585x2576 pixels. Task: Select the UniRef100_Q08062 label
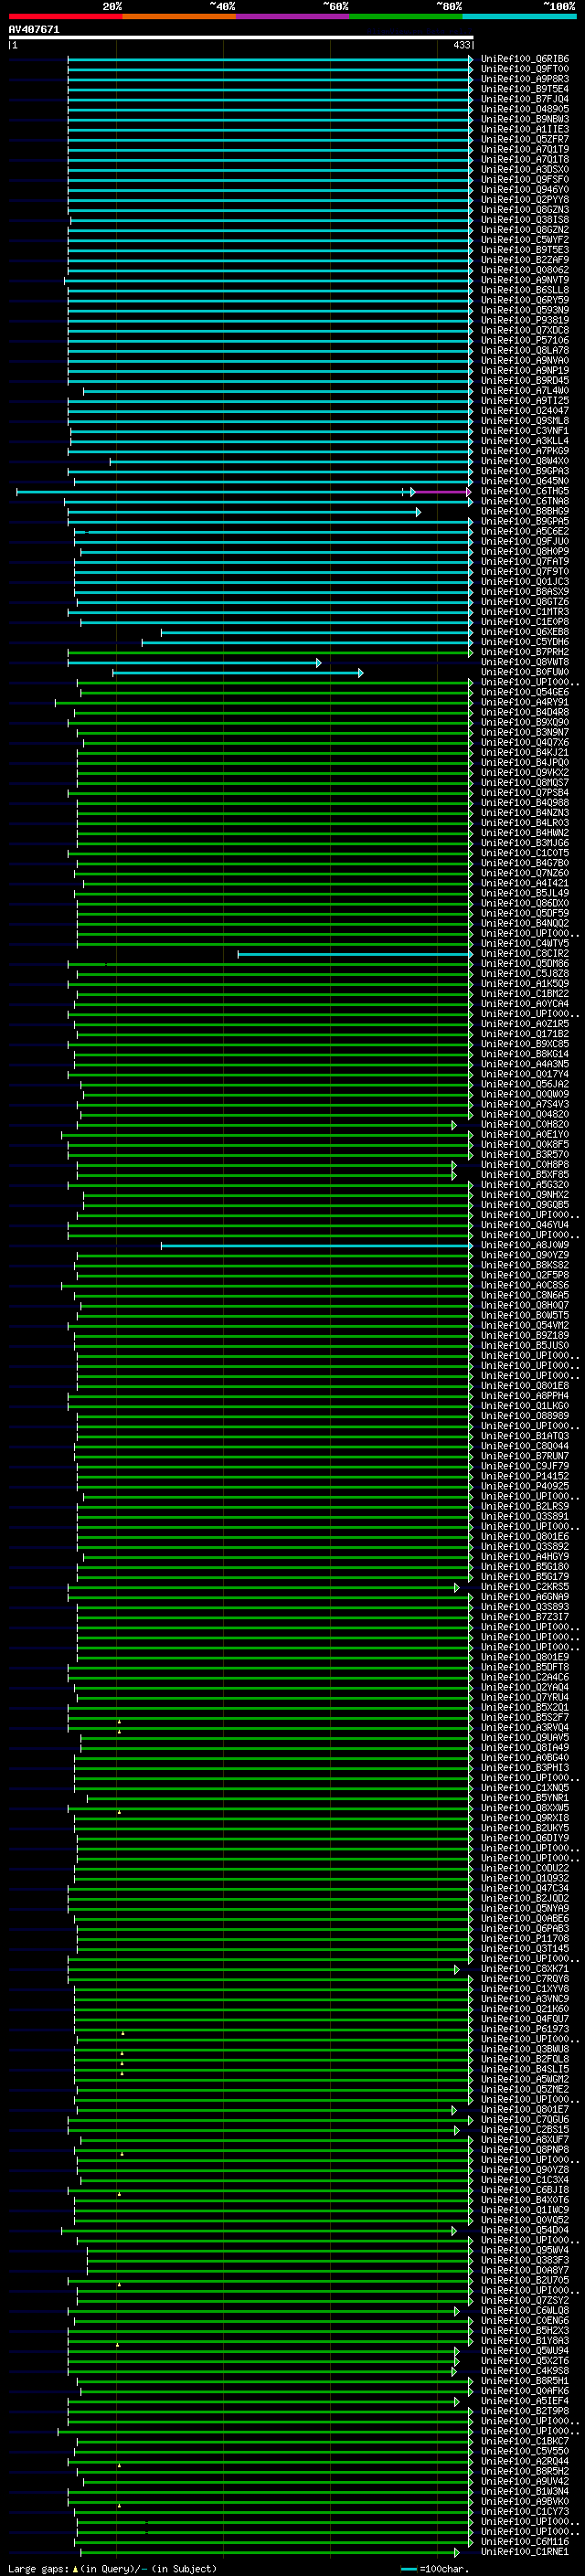pyautogui.click(x=525, y=271)
